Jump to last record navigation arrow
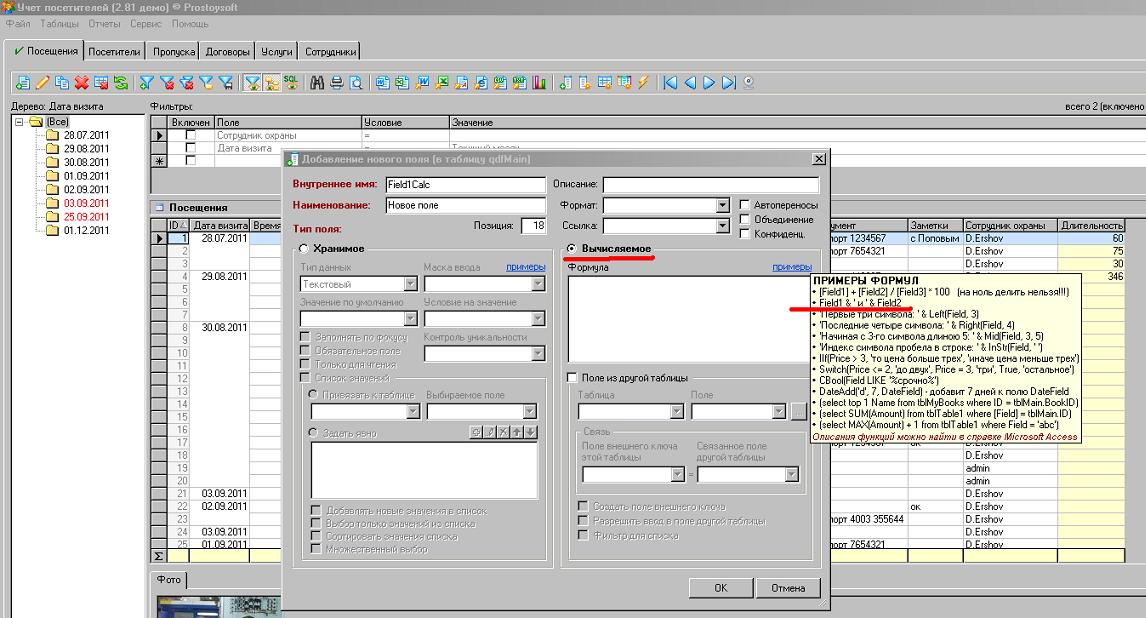Viewport: 1146px width, 618px height. click(729, 83)
